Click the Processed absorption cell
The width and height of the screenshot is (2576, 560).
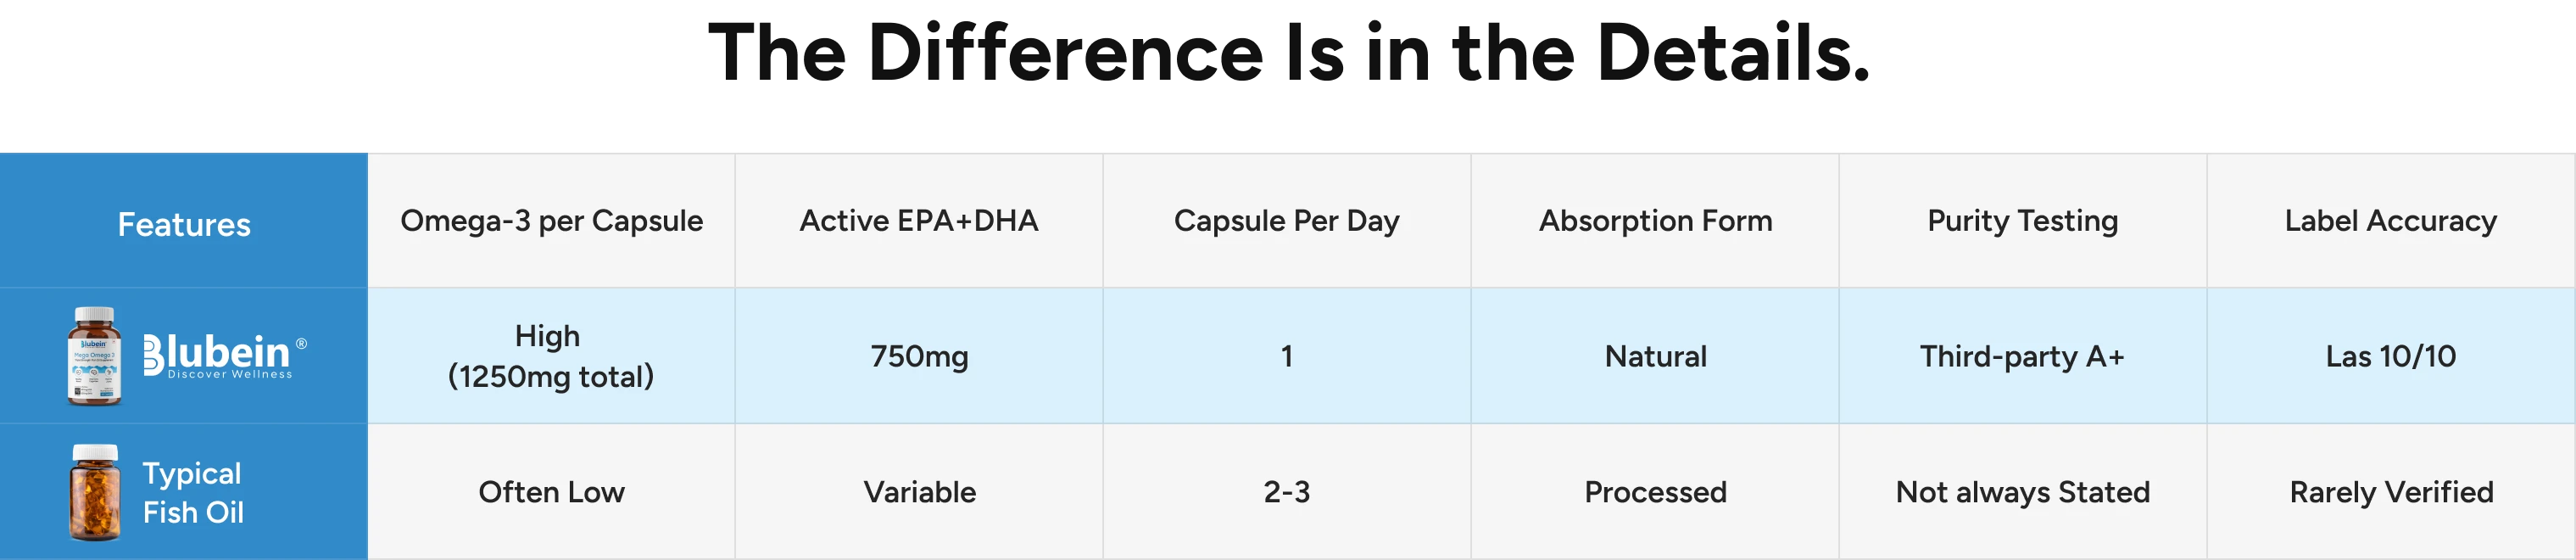(1655, 492)
